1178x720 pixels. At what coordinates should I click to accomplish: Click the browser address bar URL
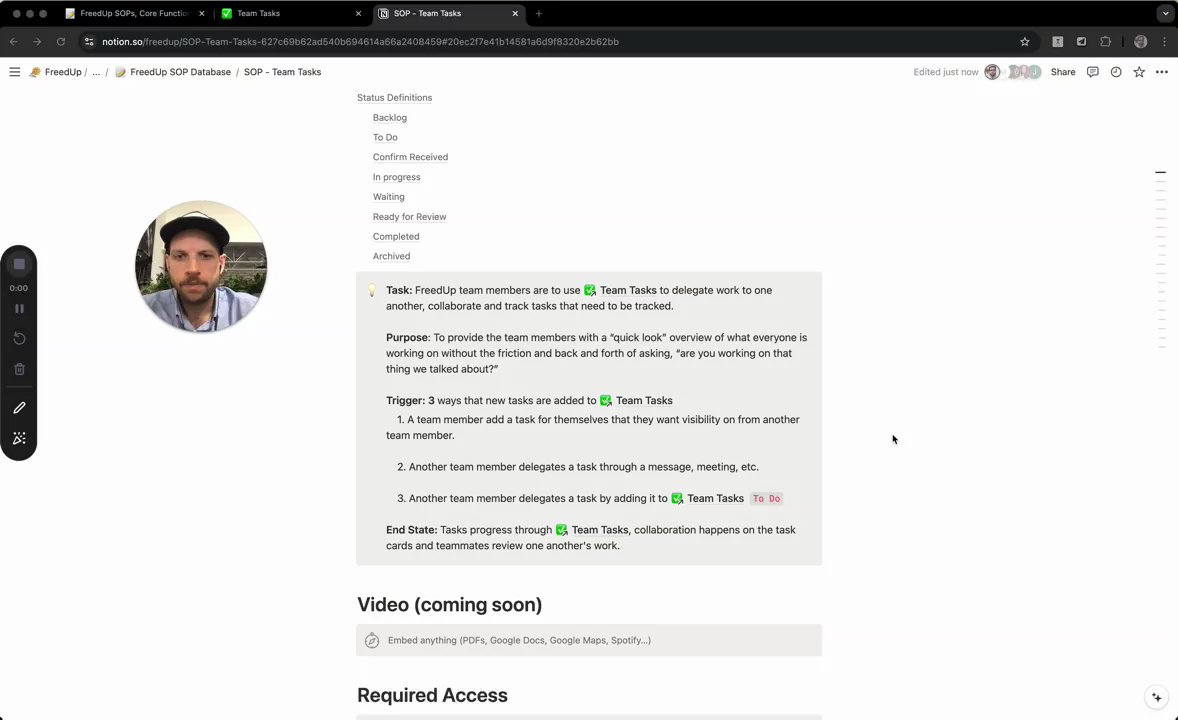[361, 42]
